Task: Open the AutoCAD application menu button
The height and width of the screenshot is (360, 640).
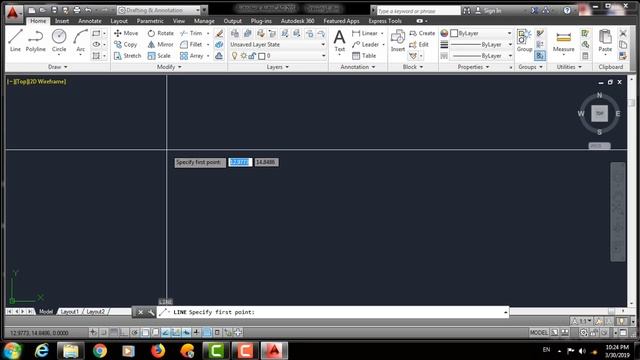Action: (13, 13)
